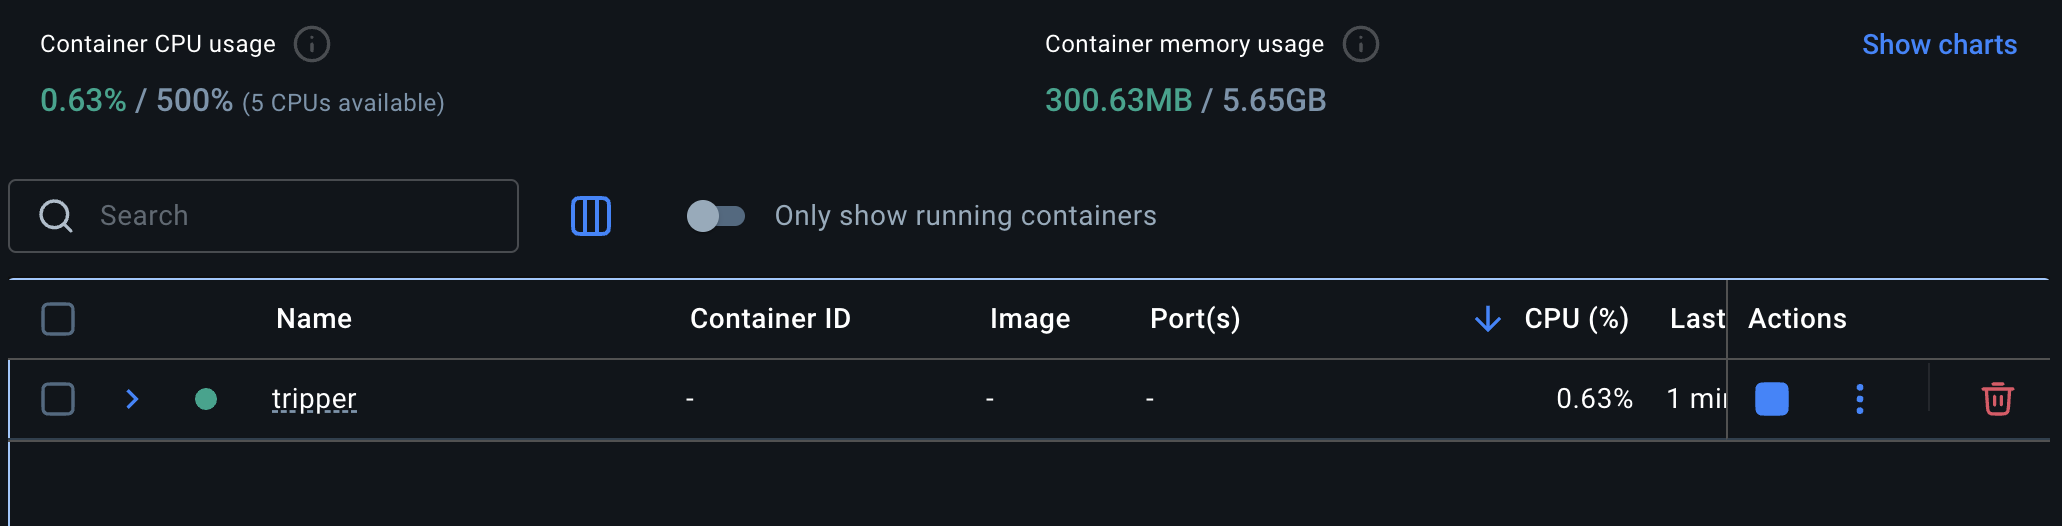Click the Container memory usage info icon
This screenshot has width=2062, height=526.
(1360, 44)
